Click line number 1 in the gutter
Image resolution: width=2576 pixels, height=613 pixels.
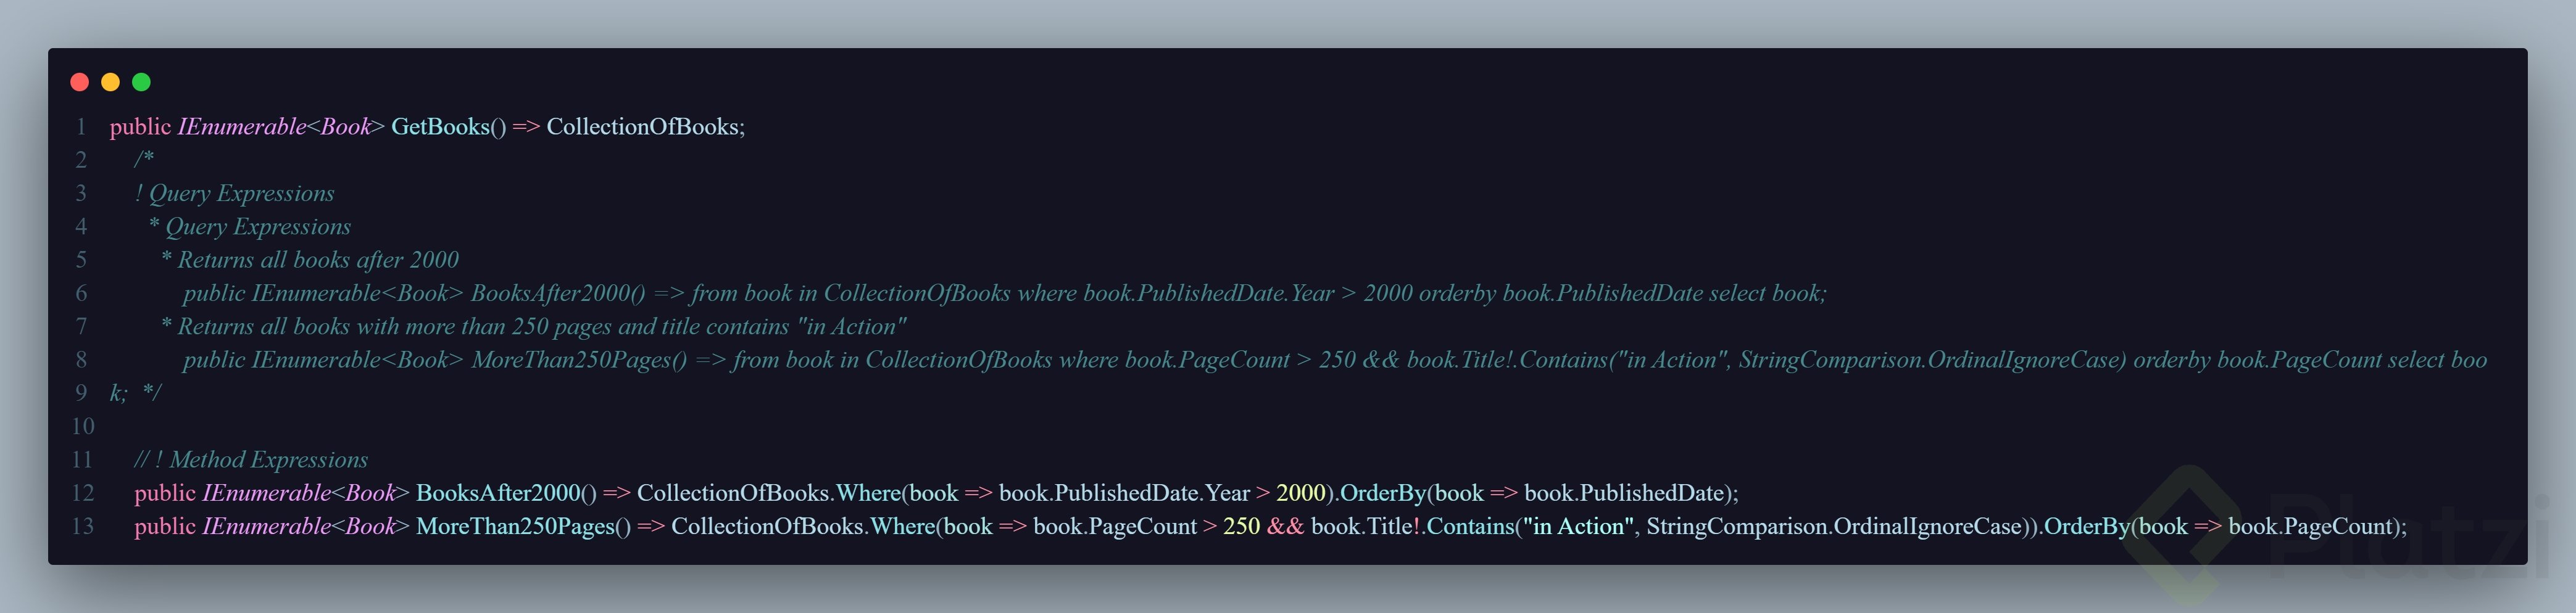(82, 127)
